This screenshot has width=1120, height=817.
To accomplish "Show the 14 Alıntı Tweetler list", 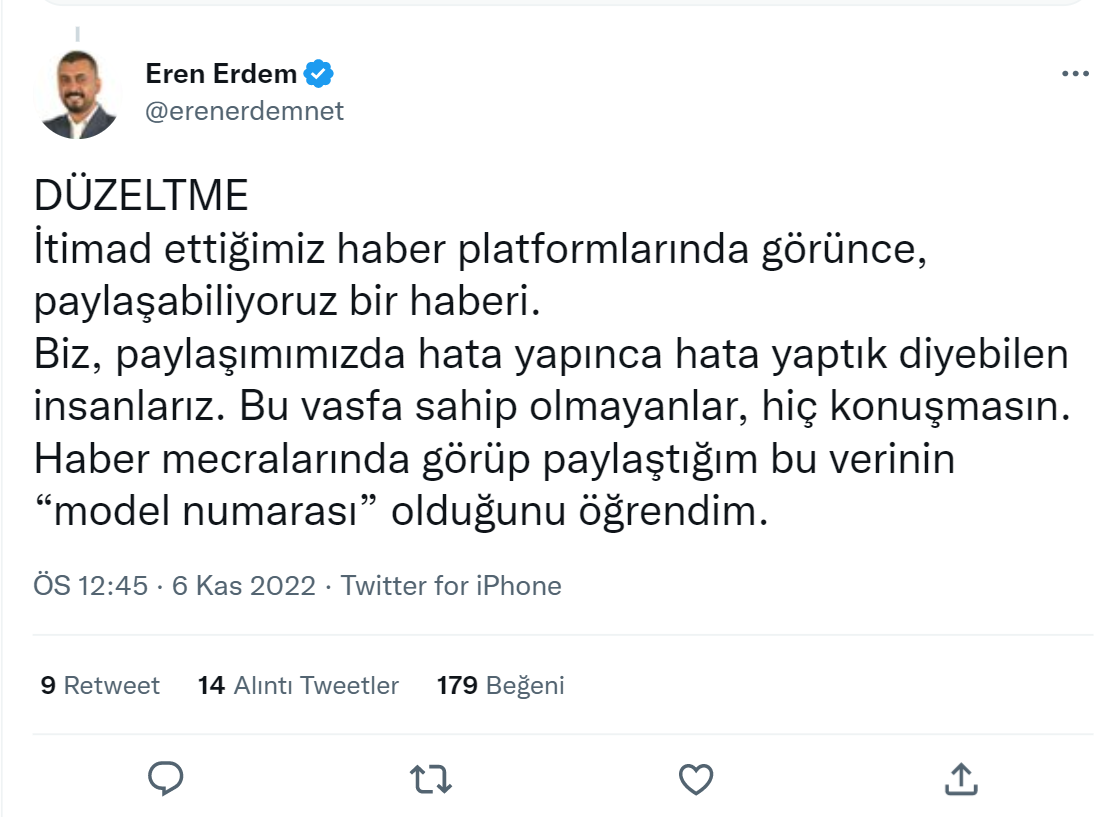I will (298, 685).
